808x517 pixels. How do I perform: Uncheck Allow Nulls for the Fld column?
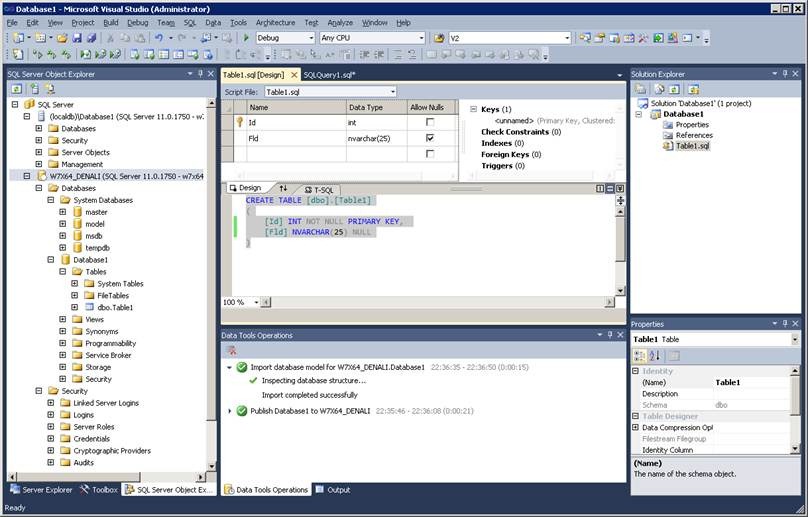click(429, 138)
